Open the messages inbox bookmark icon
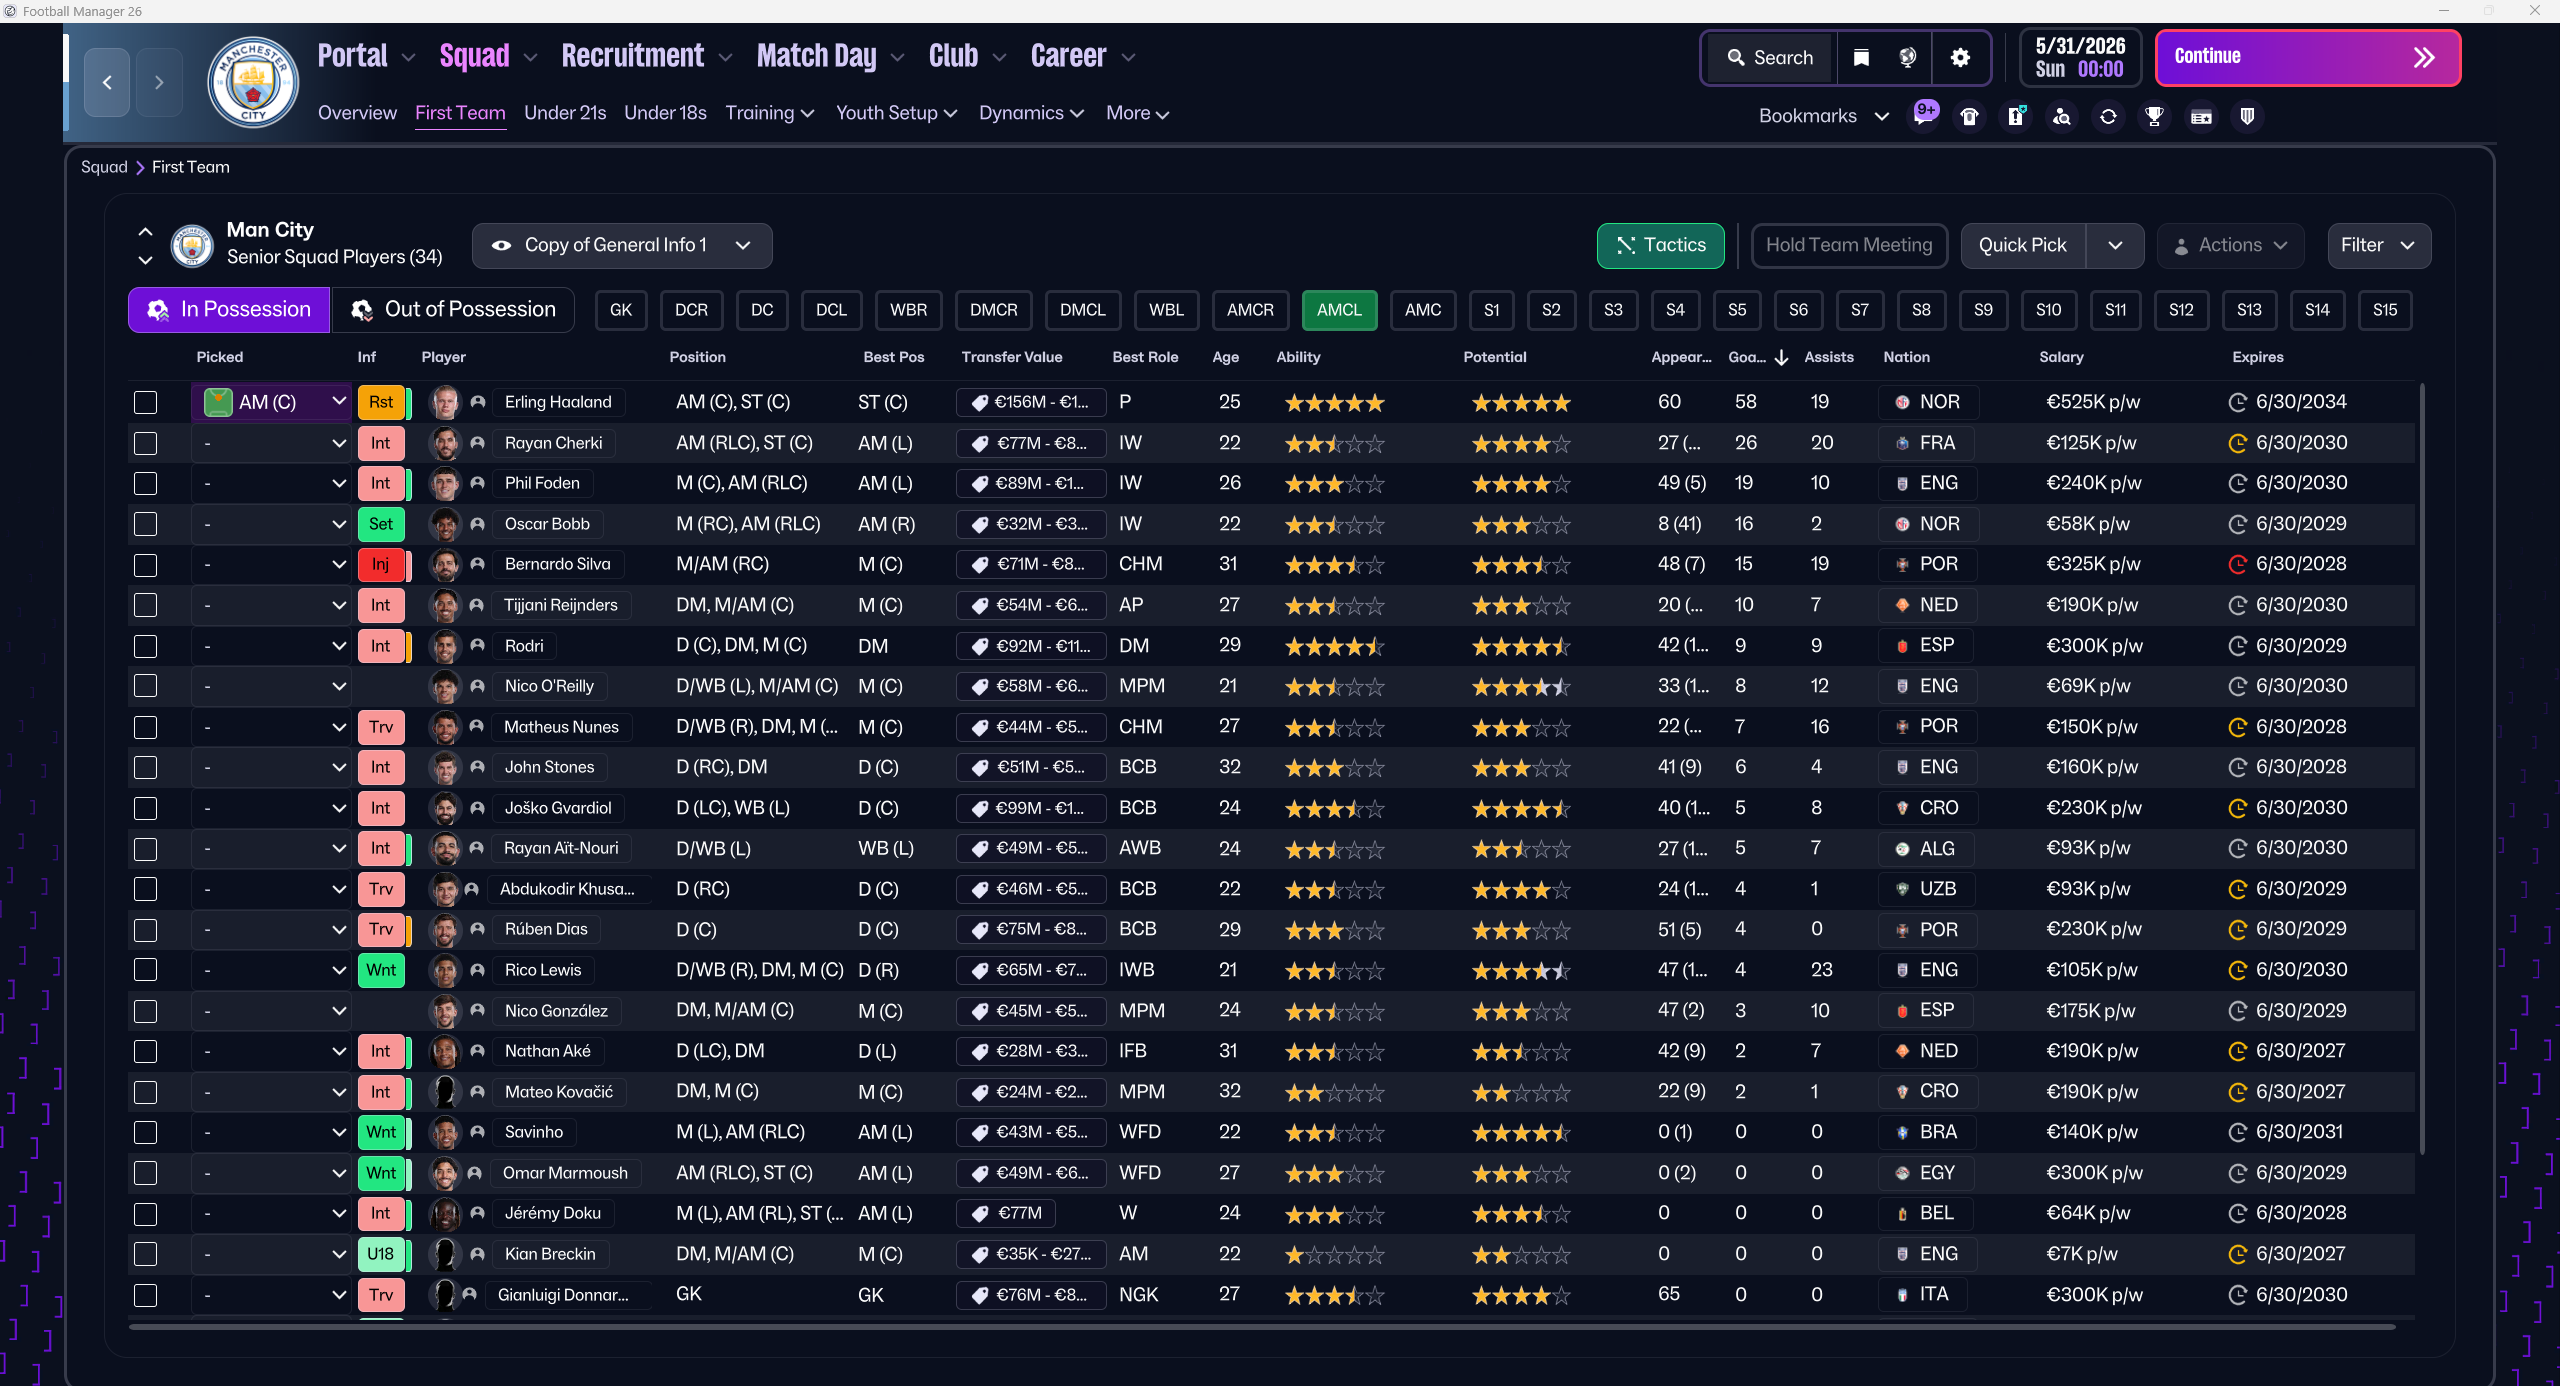 (x=1924, y=115)
